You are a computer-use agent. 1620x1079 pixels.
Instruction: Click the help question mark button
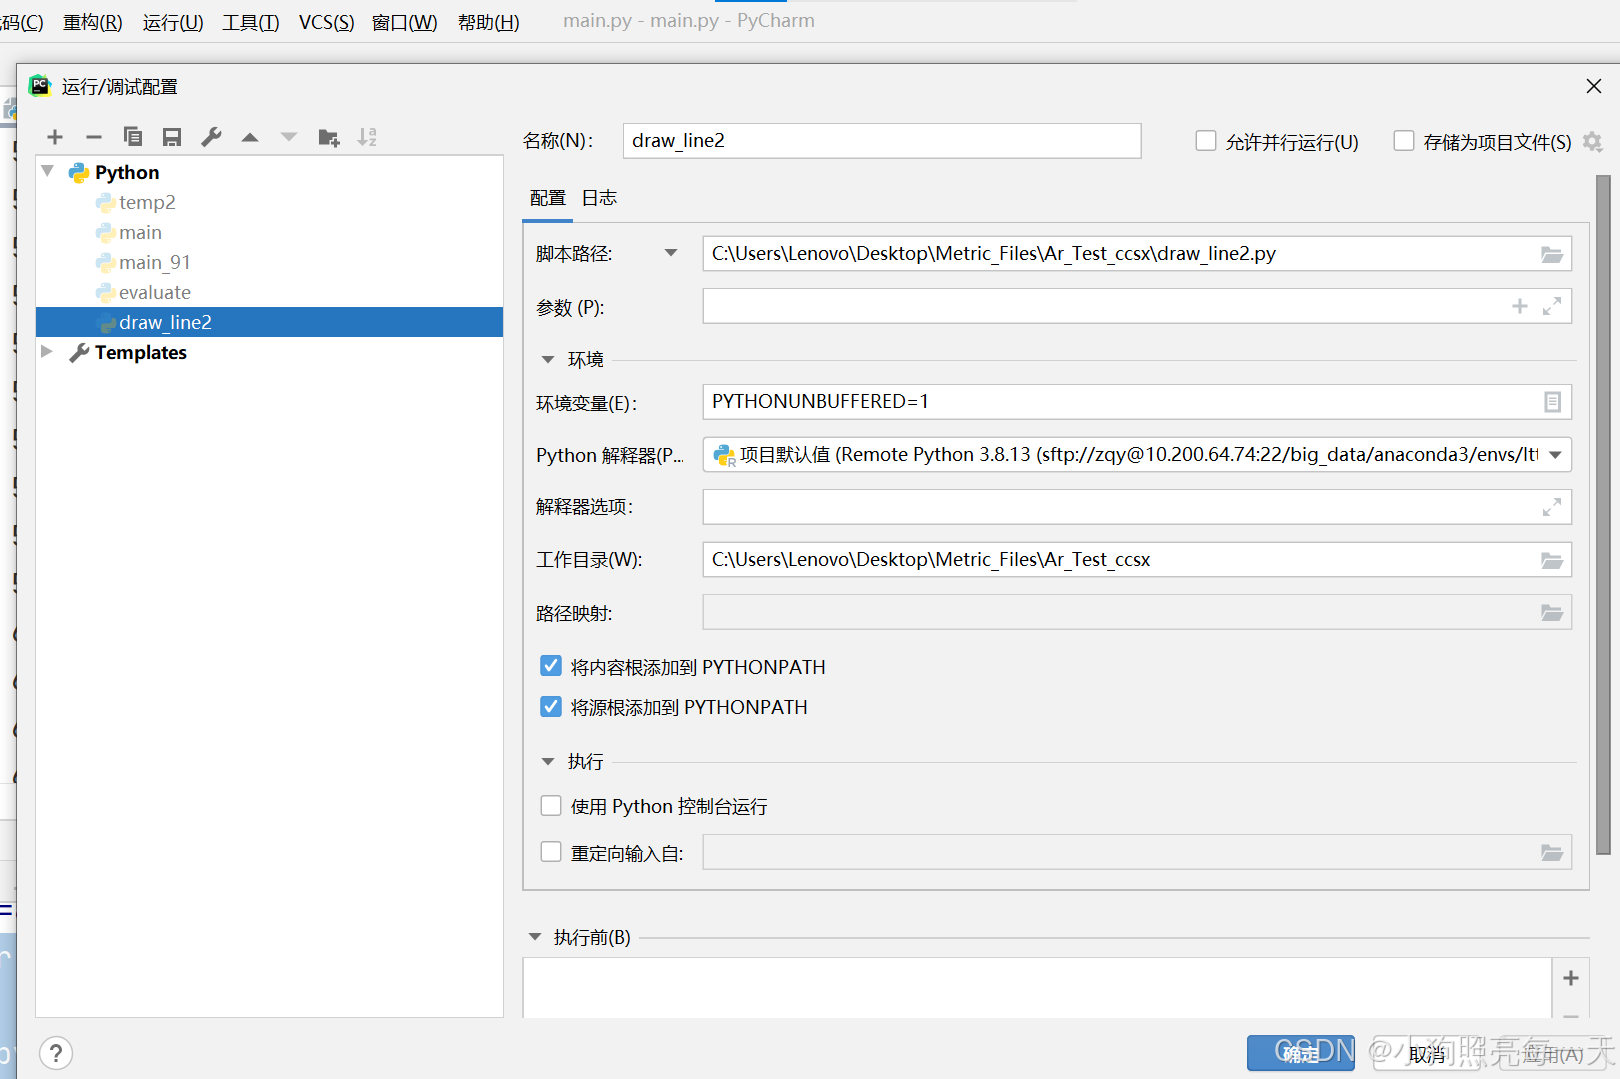[x=56, y=1053]
